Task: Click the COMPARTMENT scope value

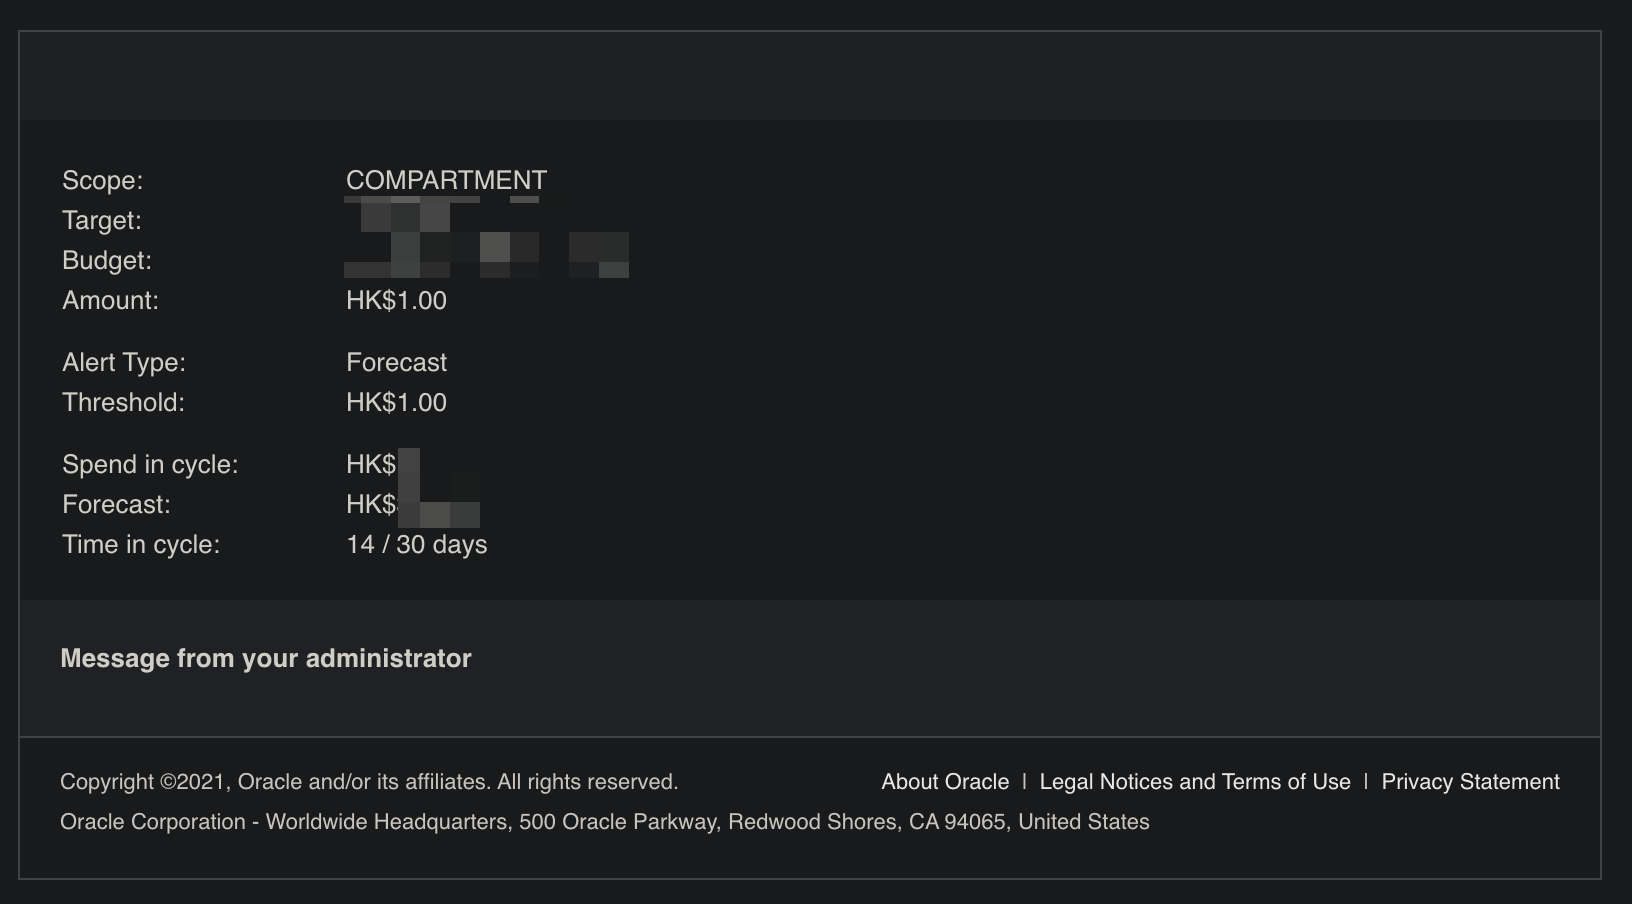Action: click(x=446, y=180)
